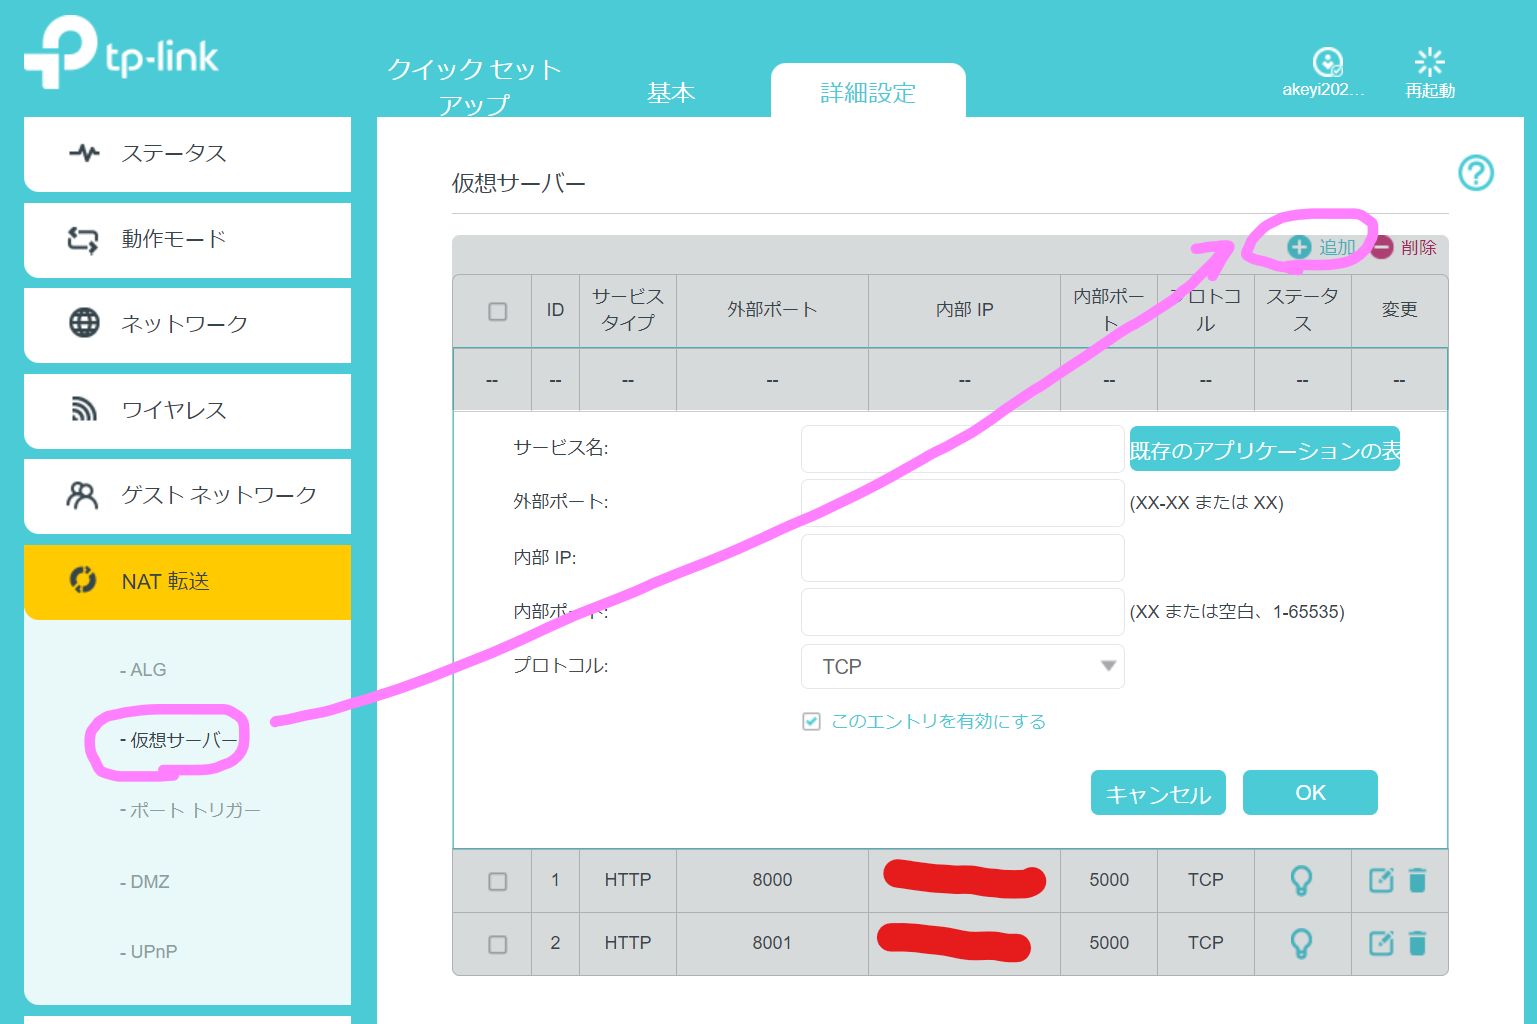Edit entry ID 1 using its pencil icon
1537x1024 pixels.
click(1380, 881)
